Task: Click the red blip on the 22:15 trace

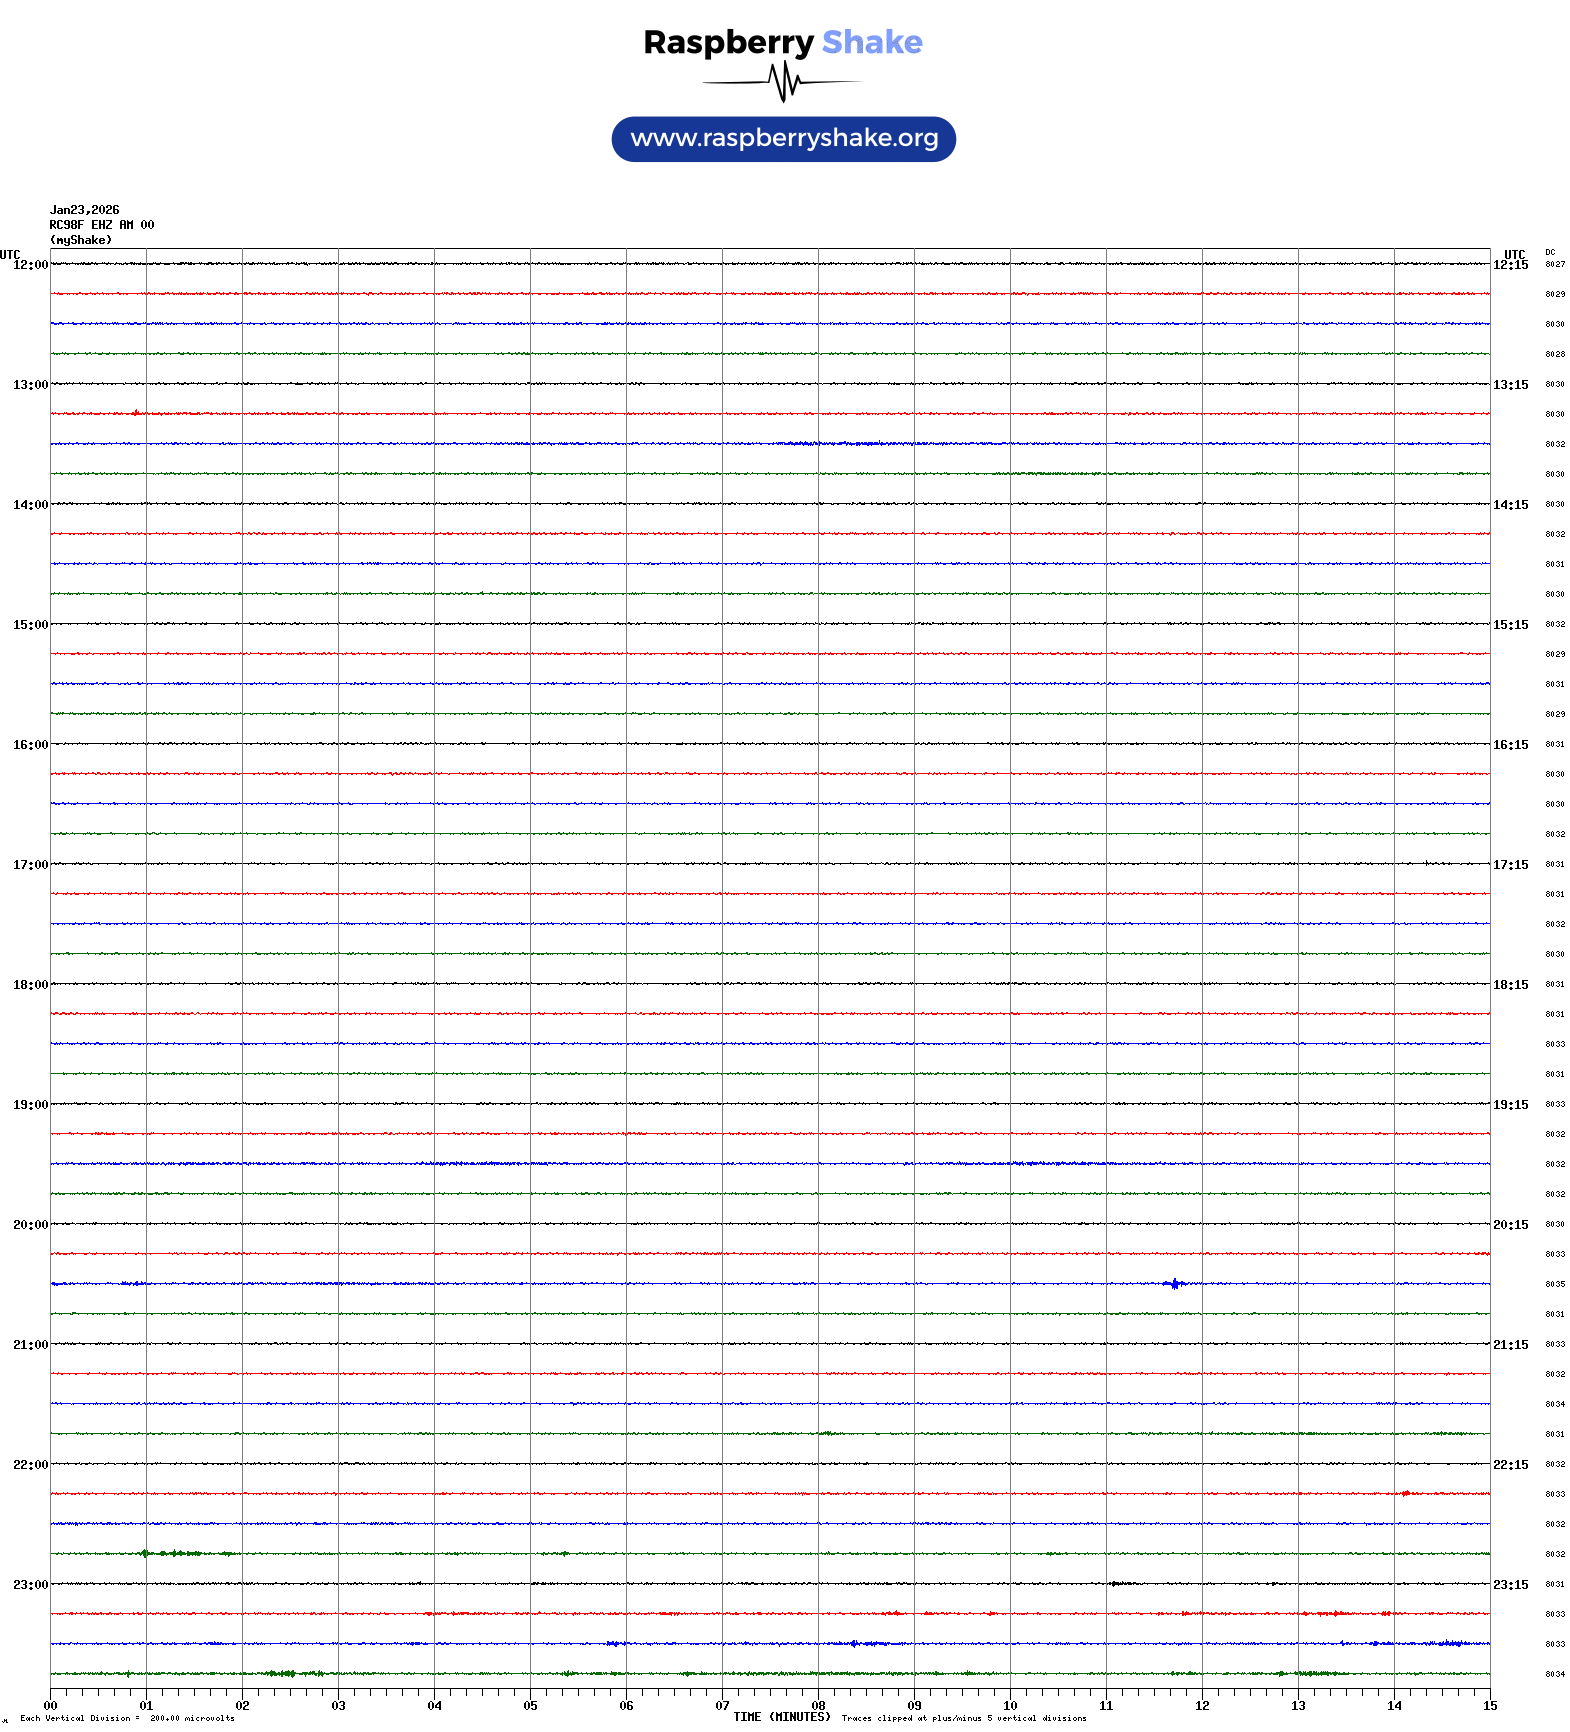Action: tap(1406, 1493)
